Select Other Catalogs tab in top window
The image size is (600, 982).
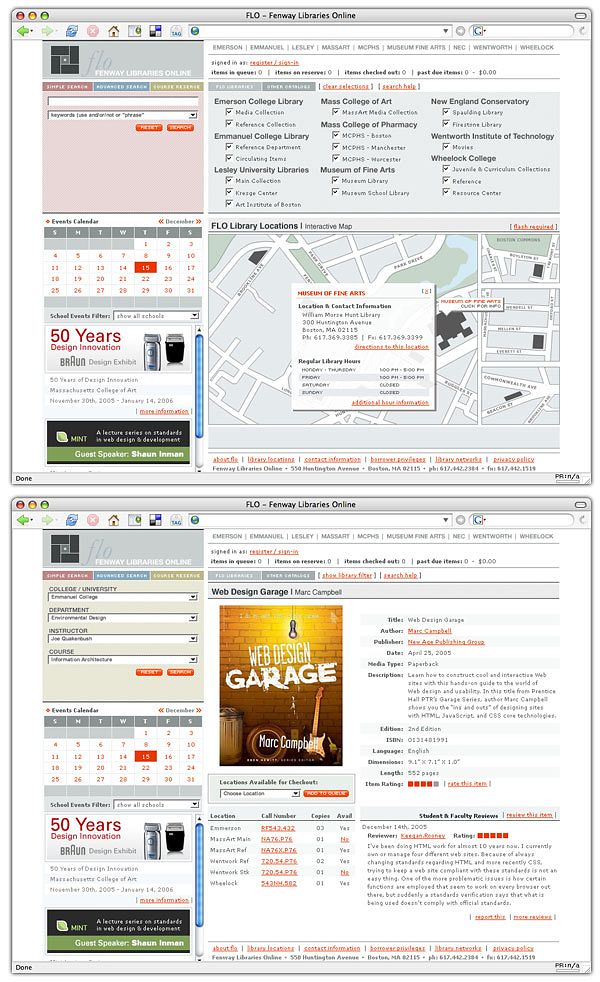pos(289,86)
